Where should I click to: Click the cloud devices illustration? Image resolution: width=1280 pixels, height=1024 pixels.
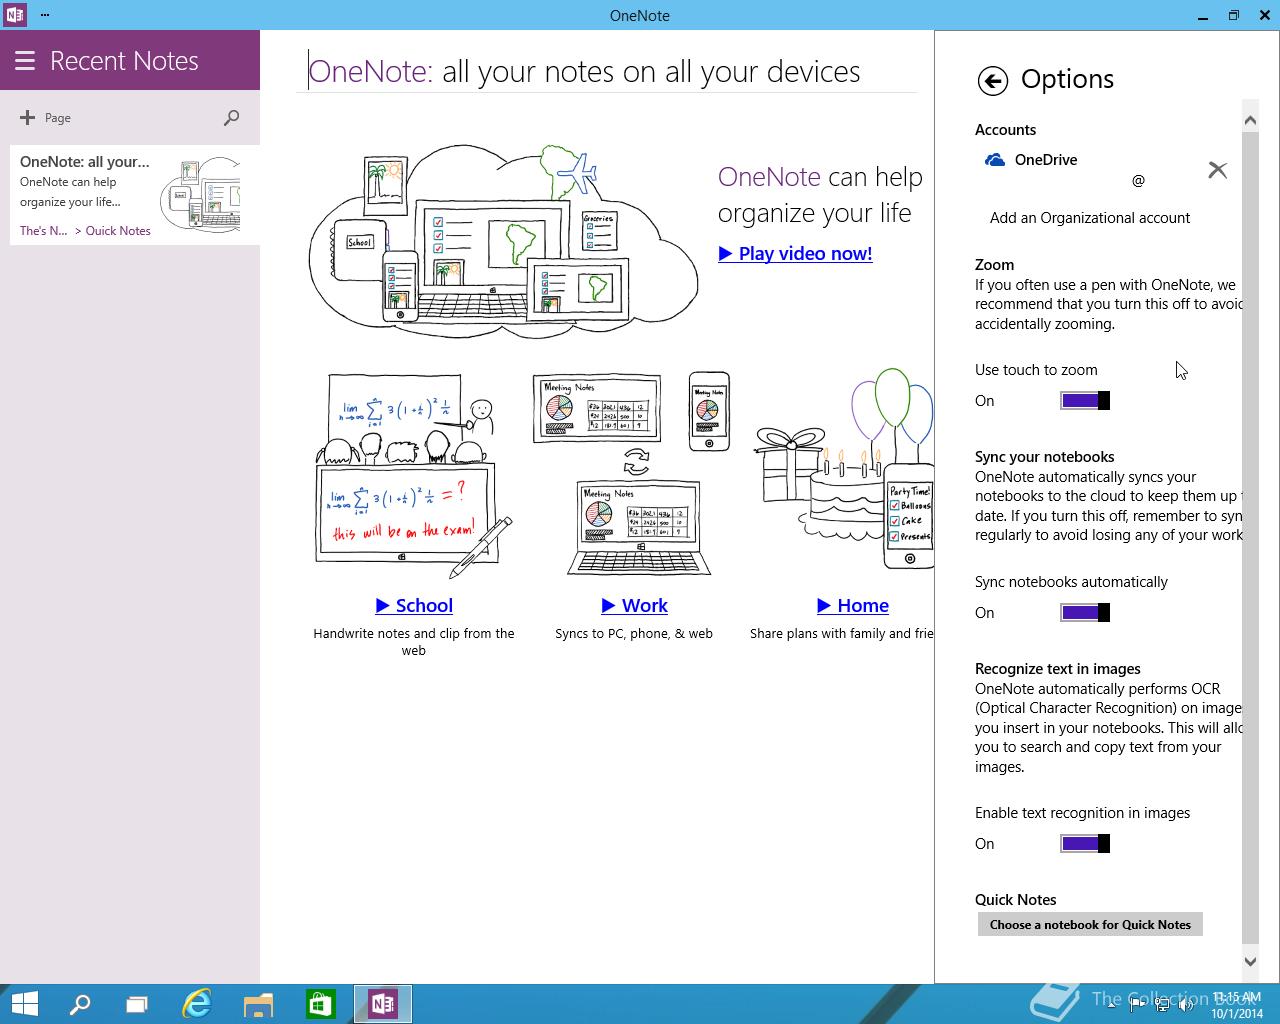point(504,240)
